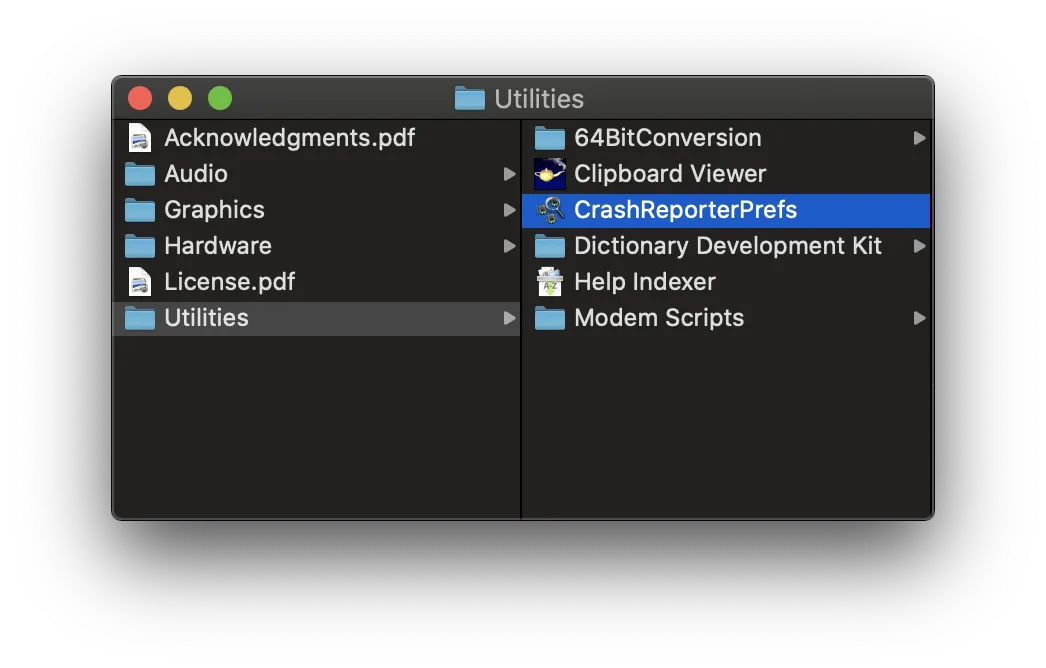Expand the Dictionary Development Kit arrow

pyautogui.click(x=919, y=246)
